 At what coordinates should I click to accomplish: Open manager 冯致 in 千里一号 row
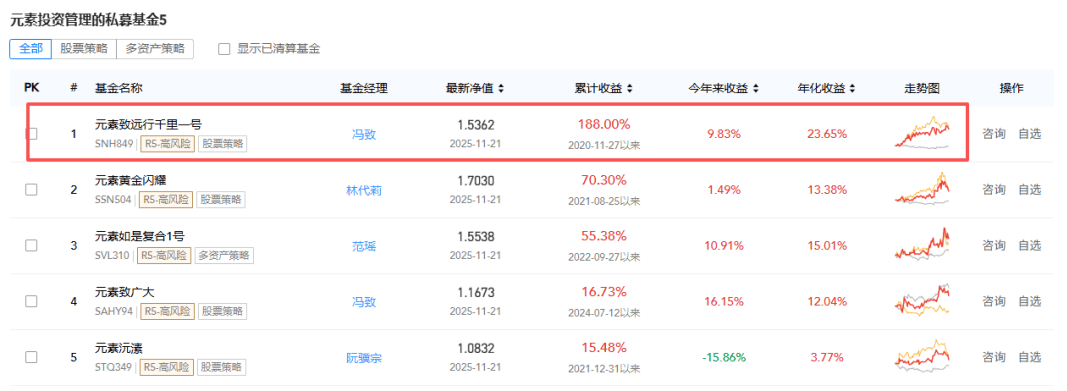pos(364,135)
